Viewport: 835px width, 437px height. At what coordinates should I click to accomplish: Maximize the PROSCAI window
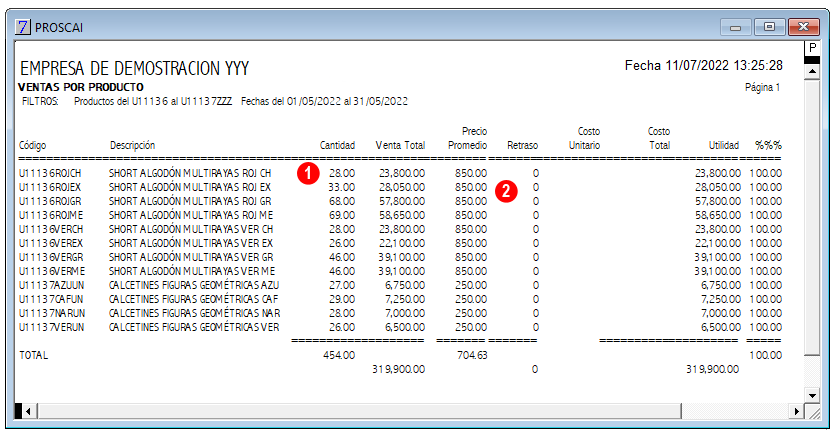point(769,27)
